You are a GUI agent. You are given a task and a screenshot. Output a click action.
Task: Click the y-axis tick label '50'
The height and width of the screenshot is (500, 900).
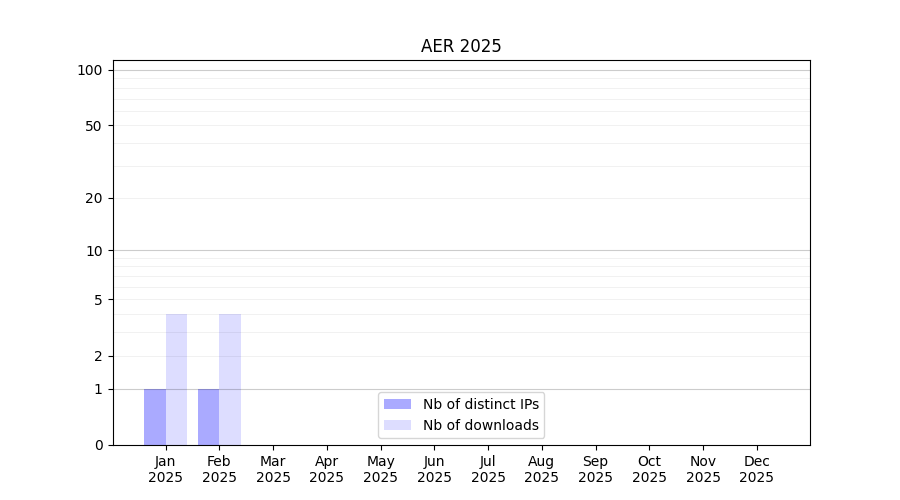pos(94,126)
